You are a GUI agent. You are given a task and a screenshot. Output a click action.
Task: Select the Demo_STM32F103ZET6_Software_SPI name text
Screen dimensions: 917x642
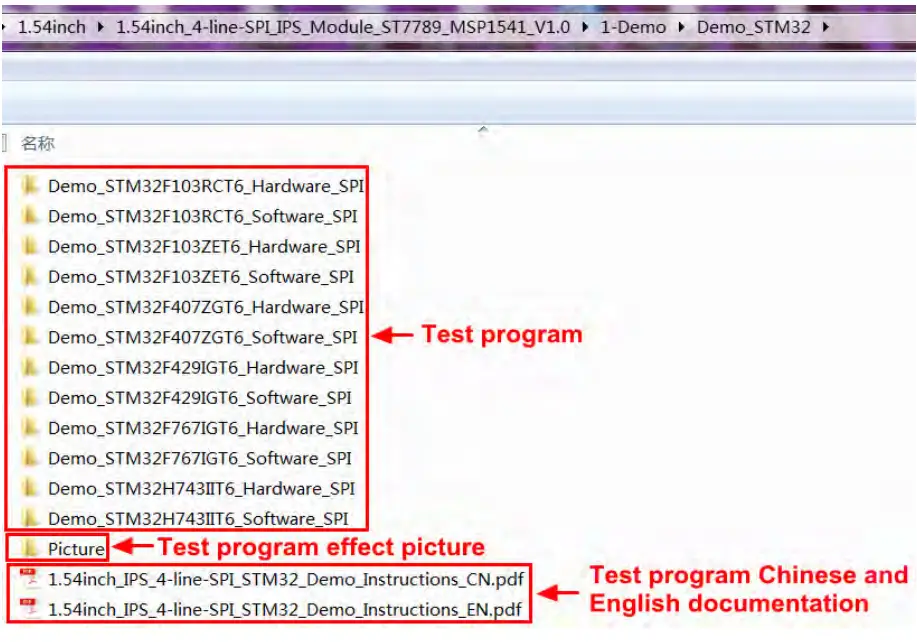(x=201, y=277)
